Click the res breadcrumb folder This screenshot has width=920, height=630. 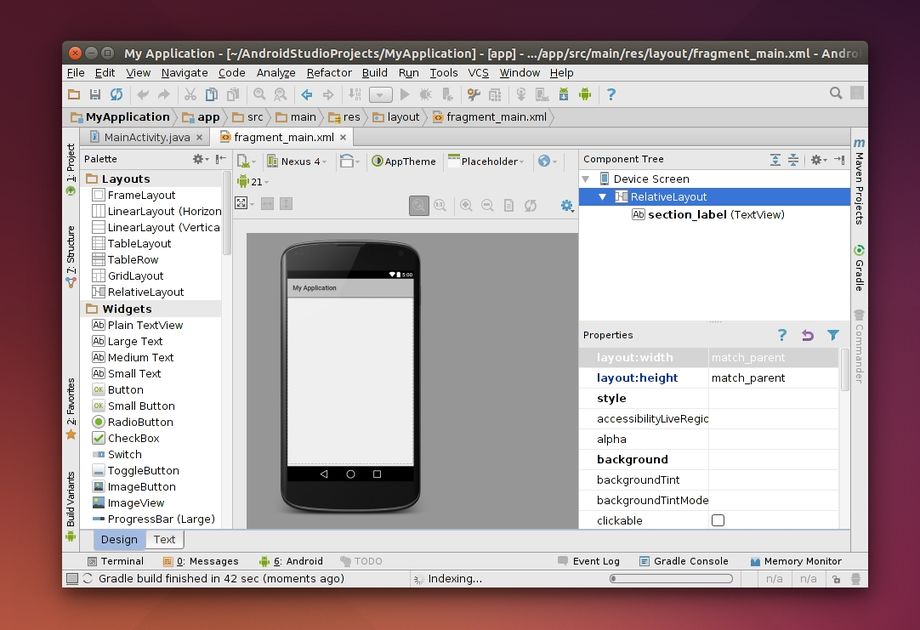click(x=344, y=117)
